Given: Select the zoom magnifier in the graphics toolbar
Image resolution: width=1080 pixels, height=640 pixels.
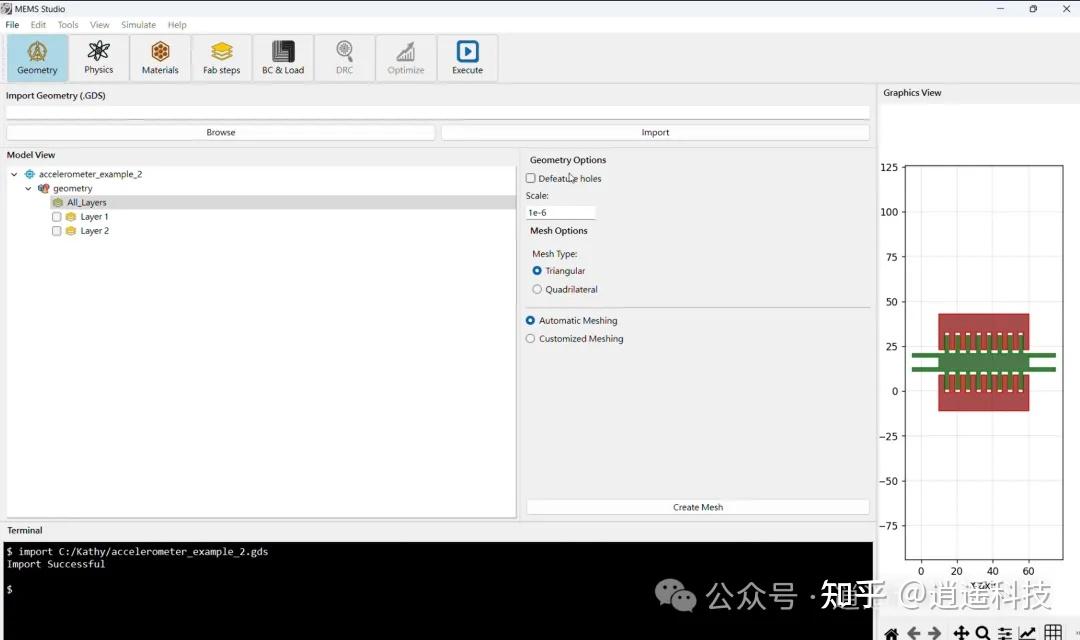Looking at the screenshot, I should (x=981, y=632).
